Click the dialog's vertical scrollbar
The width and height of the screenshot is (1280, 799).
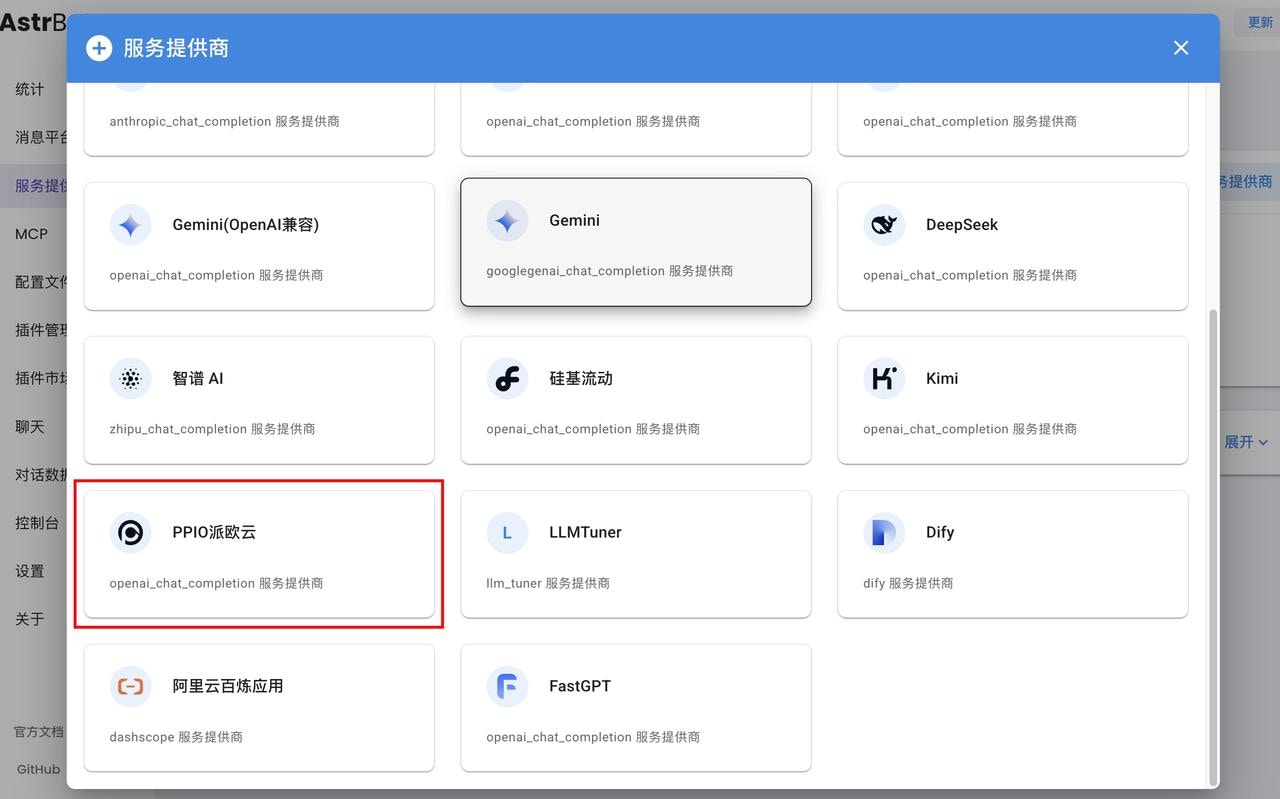click(1214, 547)
